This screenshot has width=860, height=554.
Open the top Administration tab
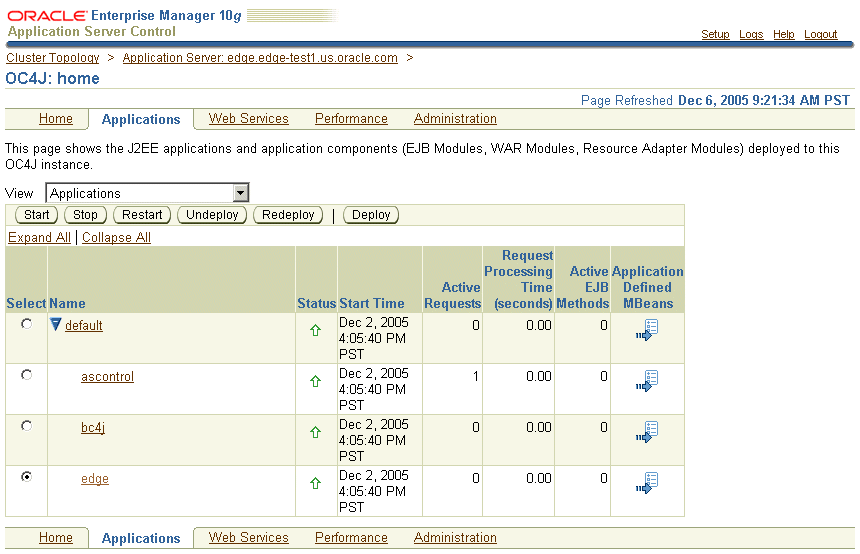pos(455,118)
